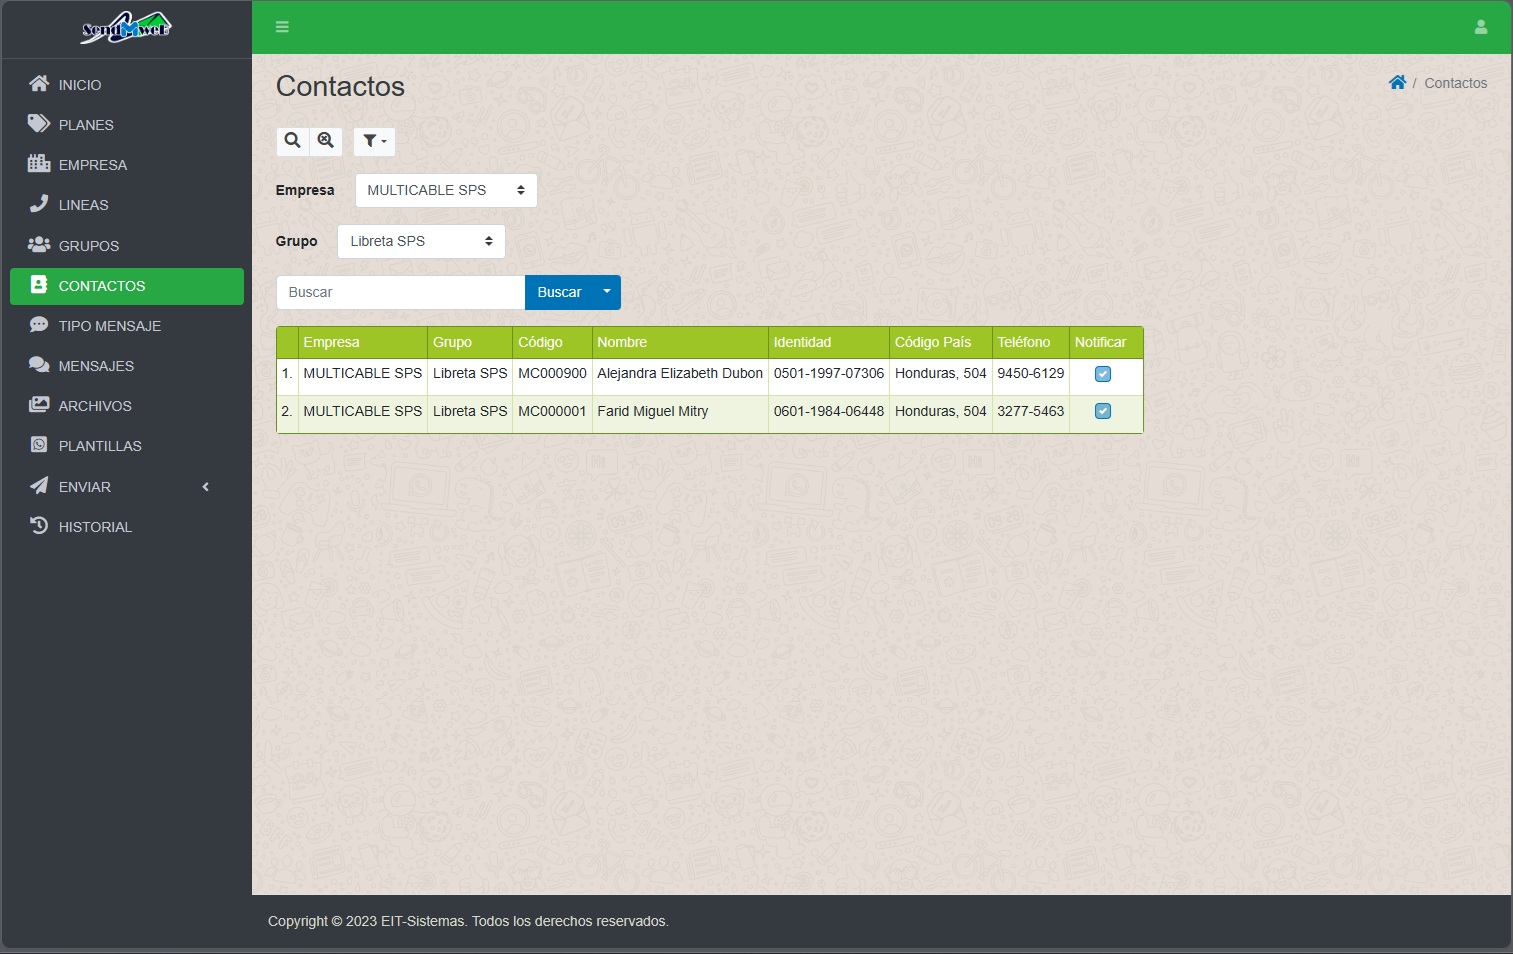
Task: Click the magnifier search icon
Action: coord(292,141)
